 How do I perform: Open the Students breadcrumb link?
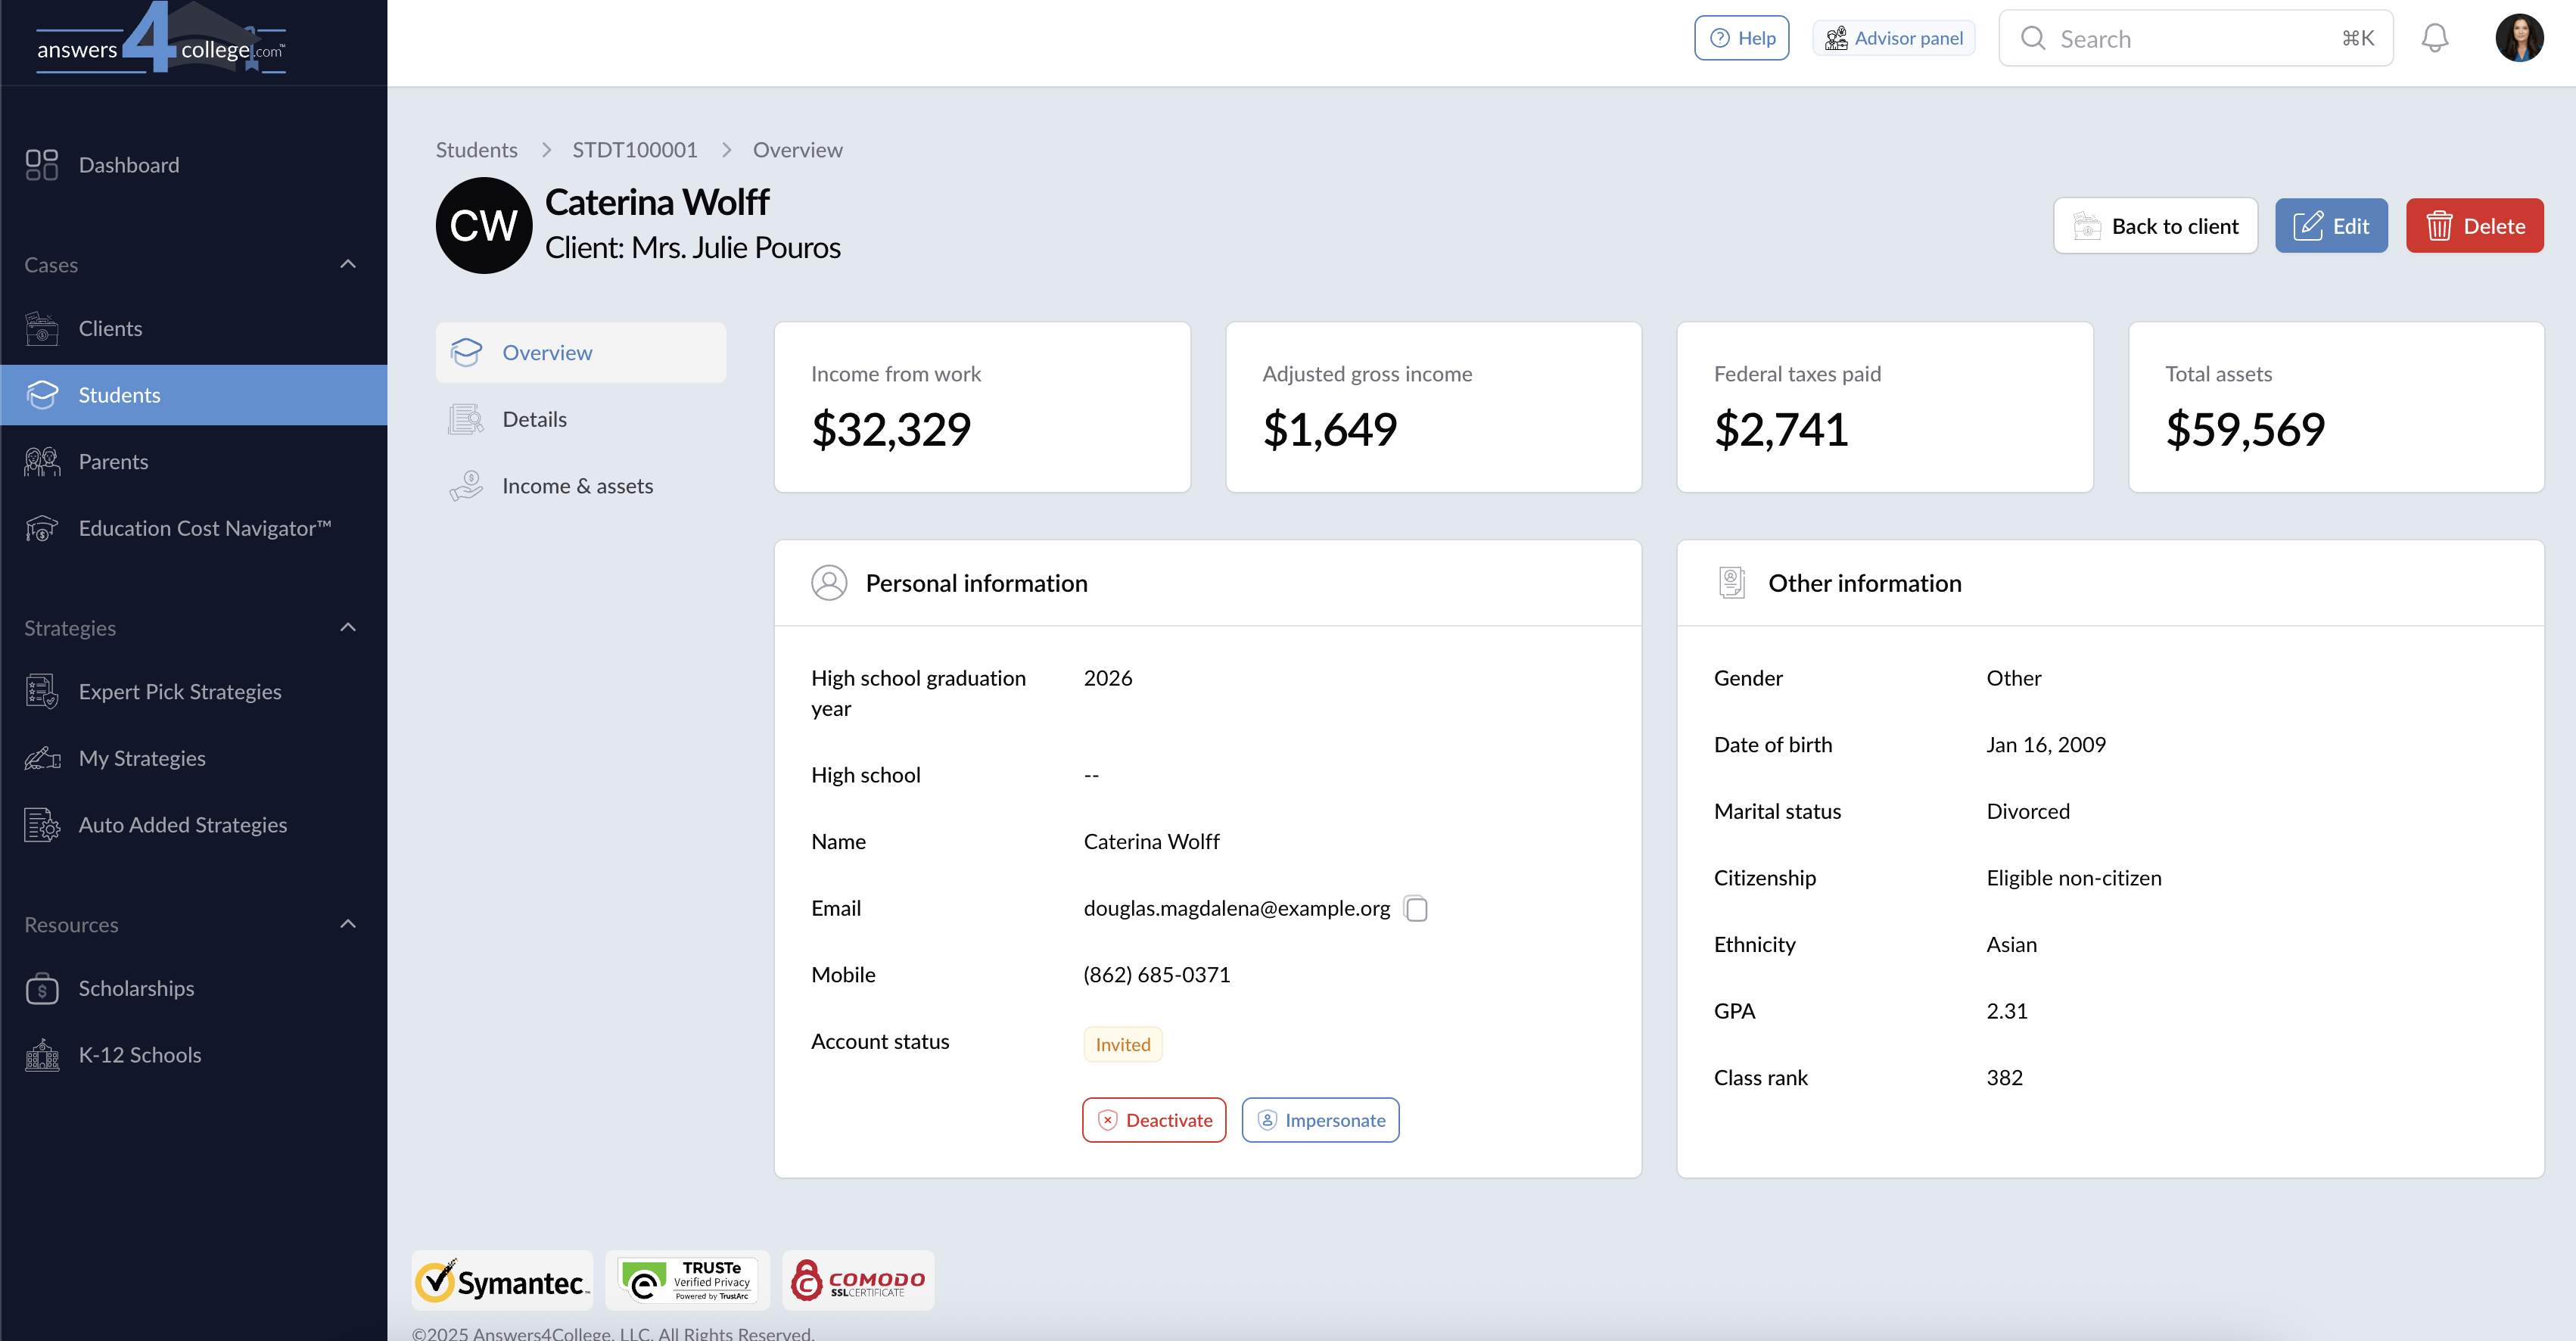pyautogui.click(x=476, y=150)
